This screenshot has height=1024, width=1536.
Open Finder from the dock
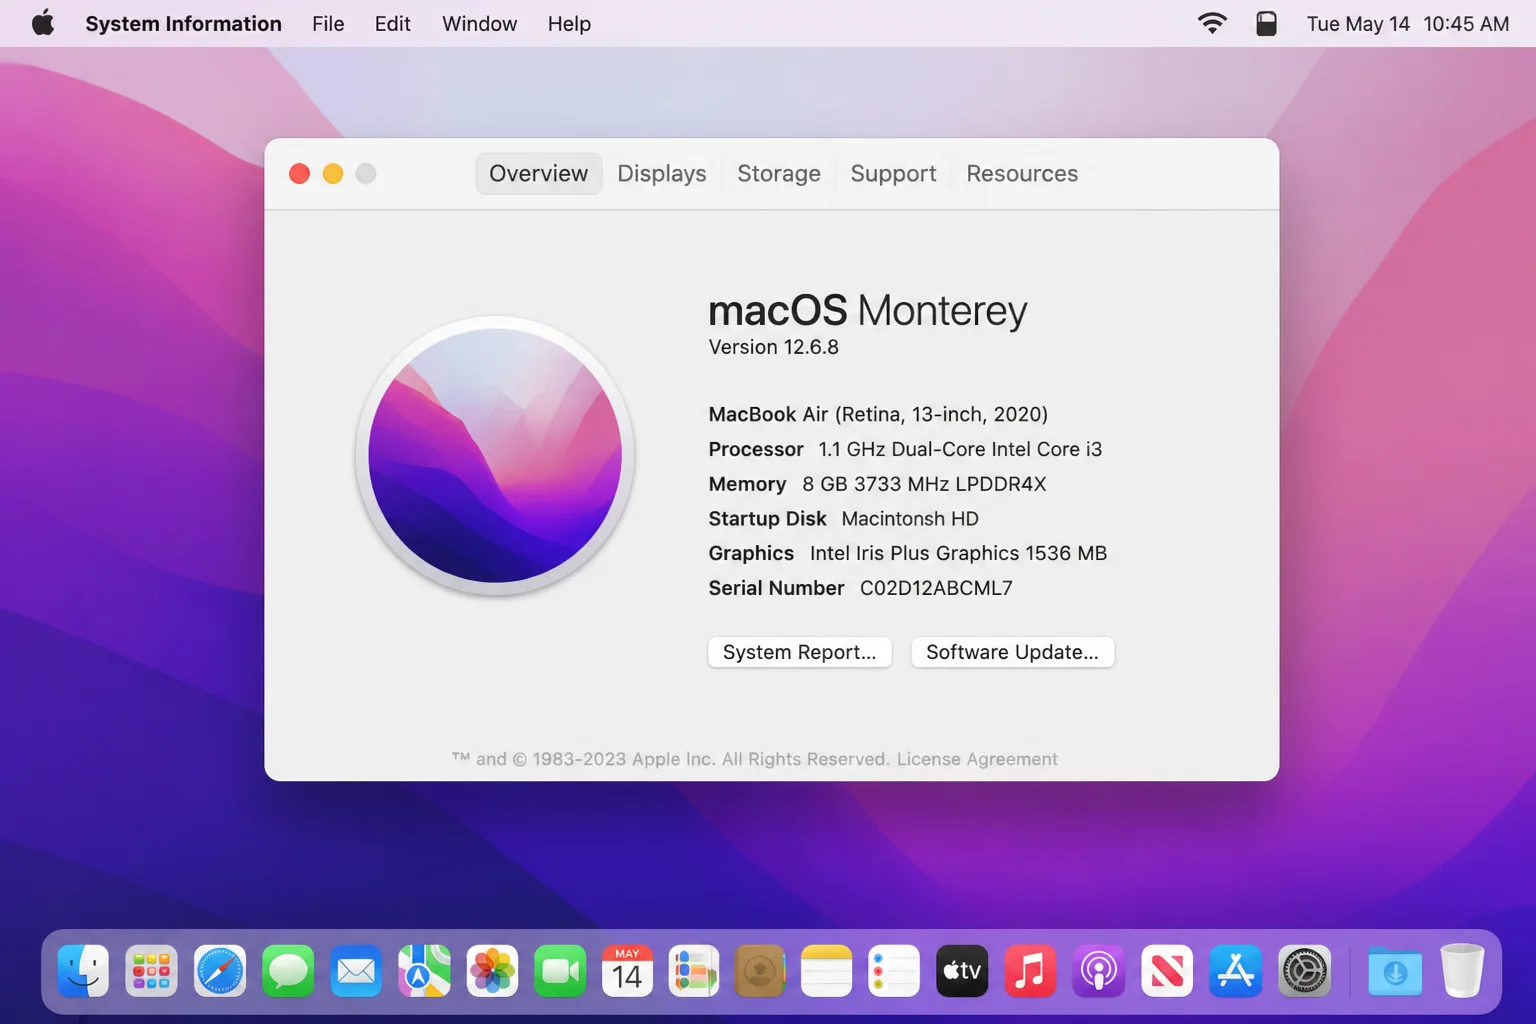(x=83, y=971)
